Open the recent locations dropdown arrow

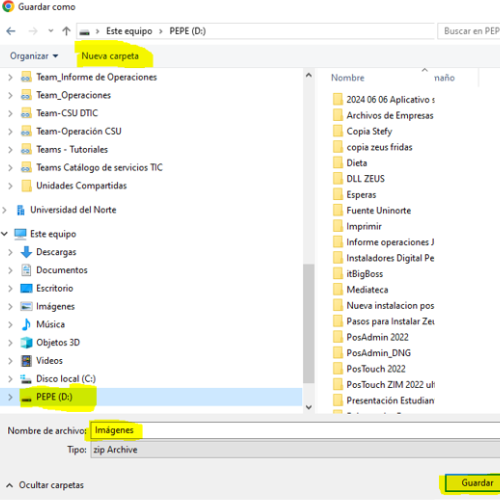point(51,31)
